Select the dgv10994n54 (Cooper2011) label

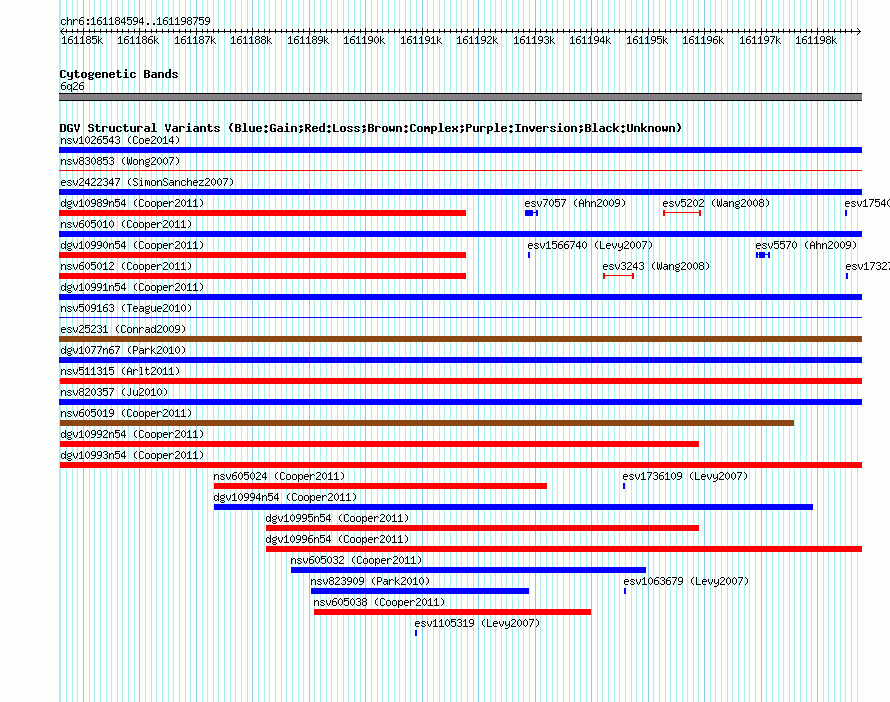coord(285,497)
